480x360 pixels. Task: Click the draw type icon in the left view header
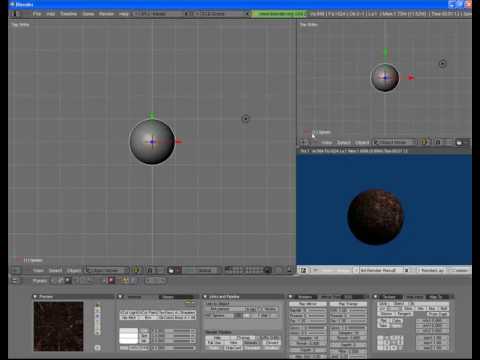coord(136,270)
